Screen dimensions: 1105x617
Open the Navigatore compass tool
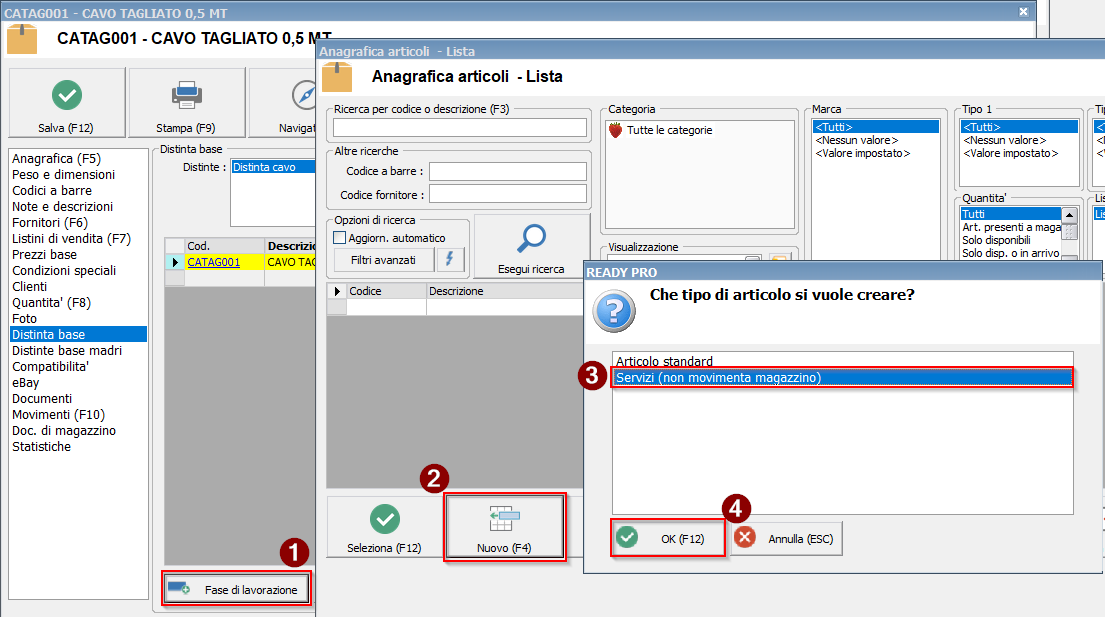tap(304, 95)
